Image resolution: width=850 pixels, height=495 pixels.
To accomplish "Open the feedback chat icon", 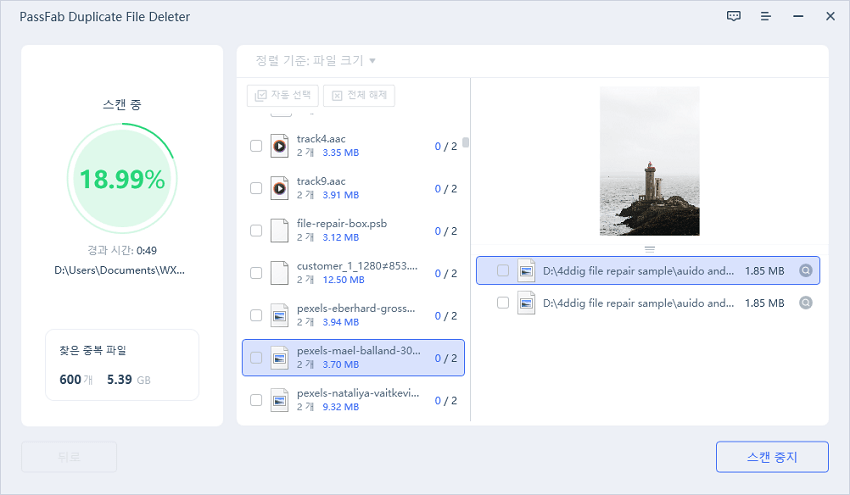I will tap(733, 16).
